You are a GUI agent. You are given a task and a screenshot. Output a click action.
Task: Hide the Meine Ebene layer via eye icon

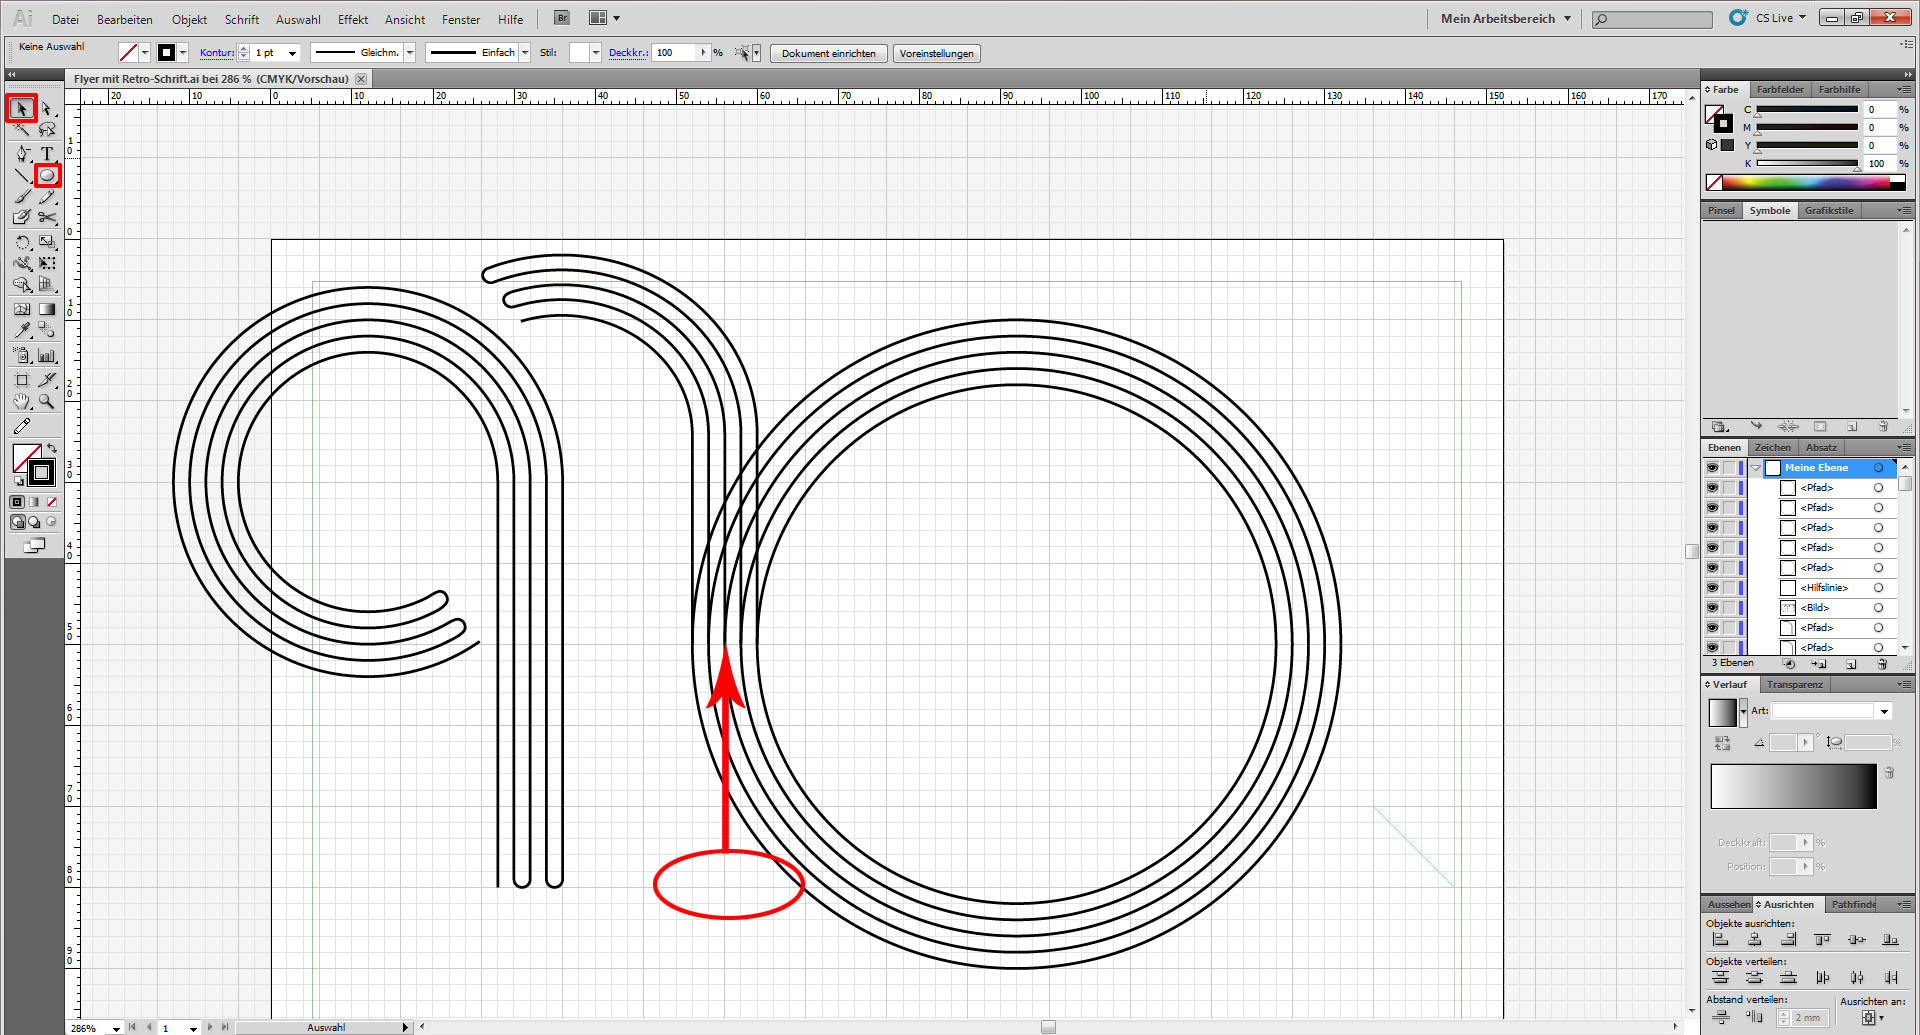click(1712, 468)
